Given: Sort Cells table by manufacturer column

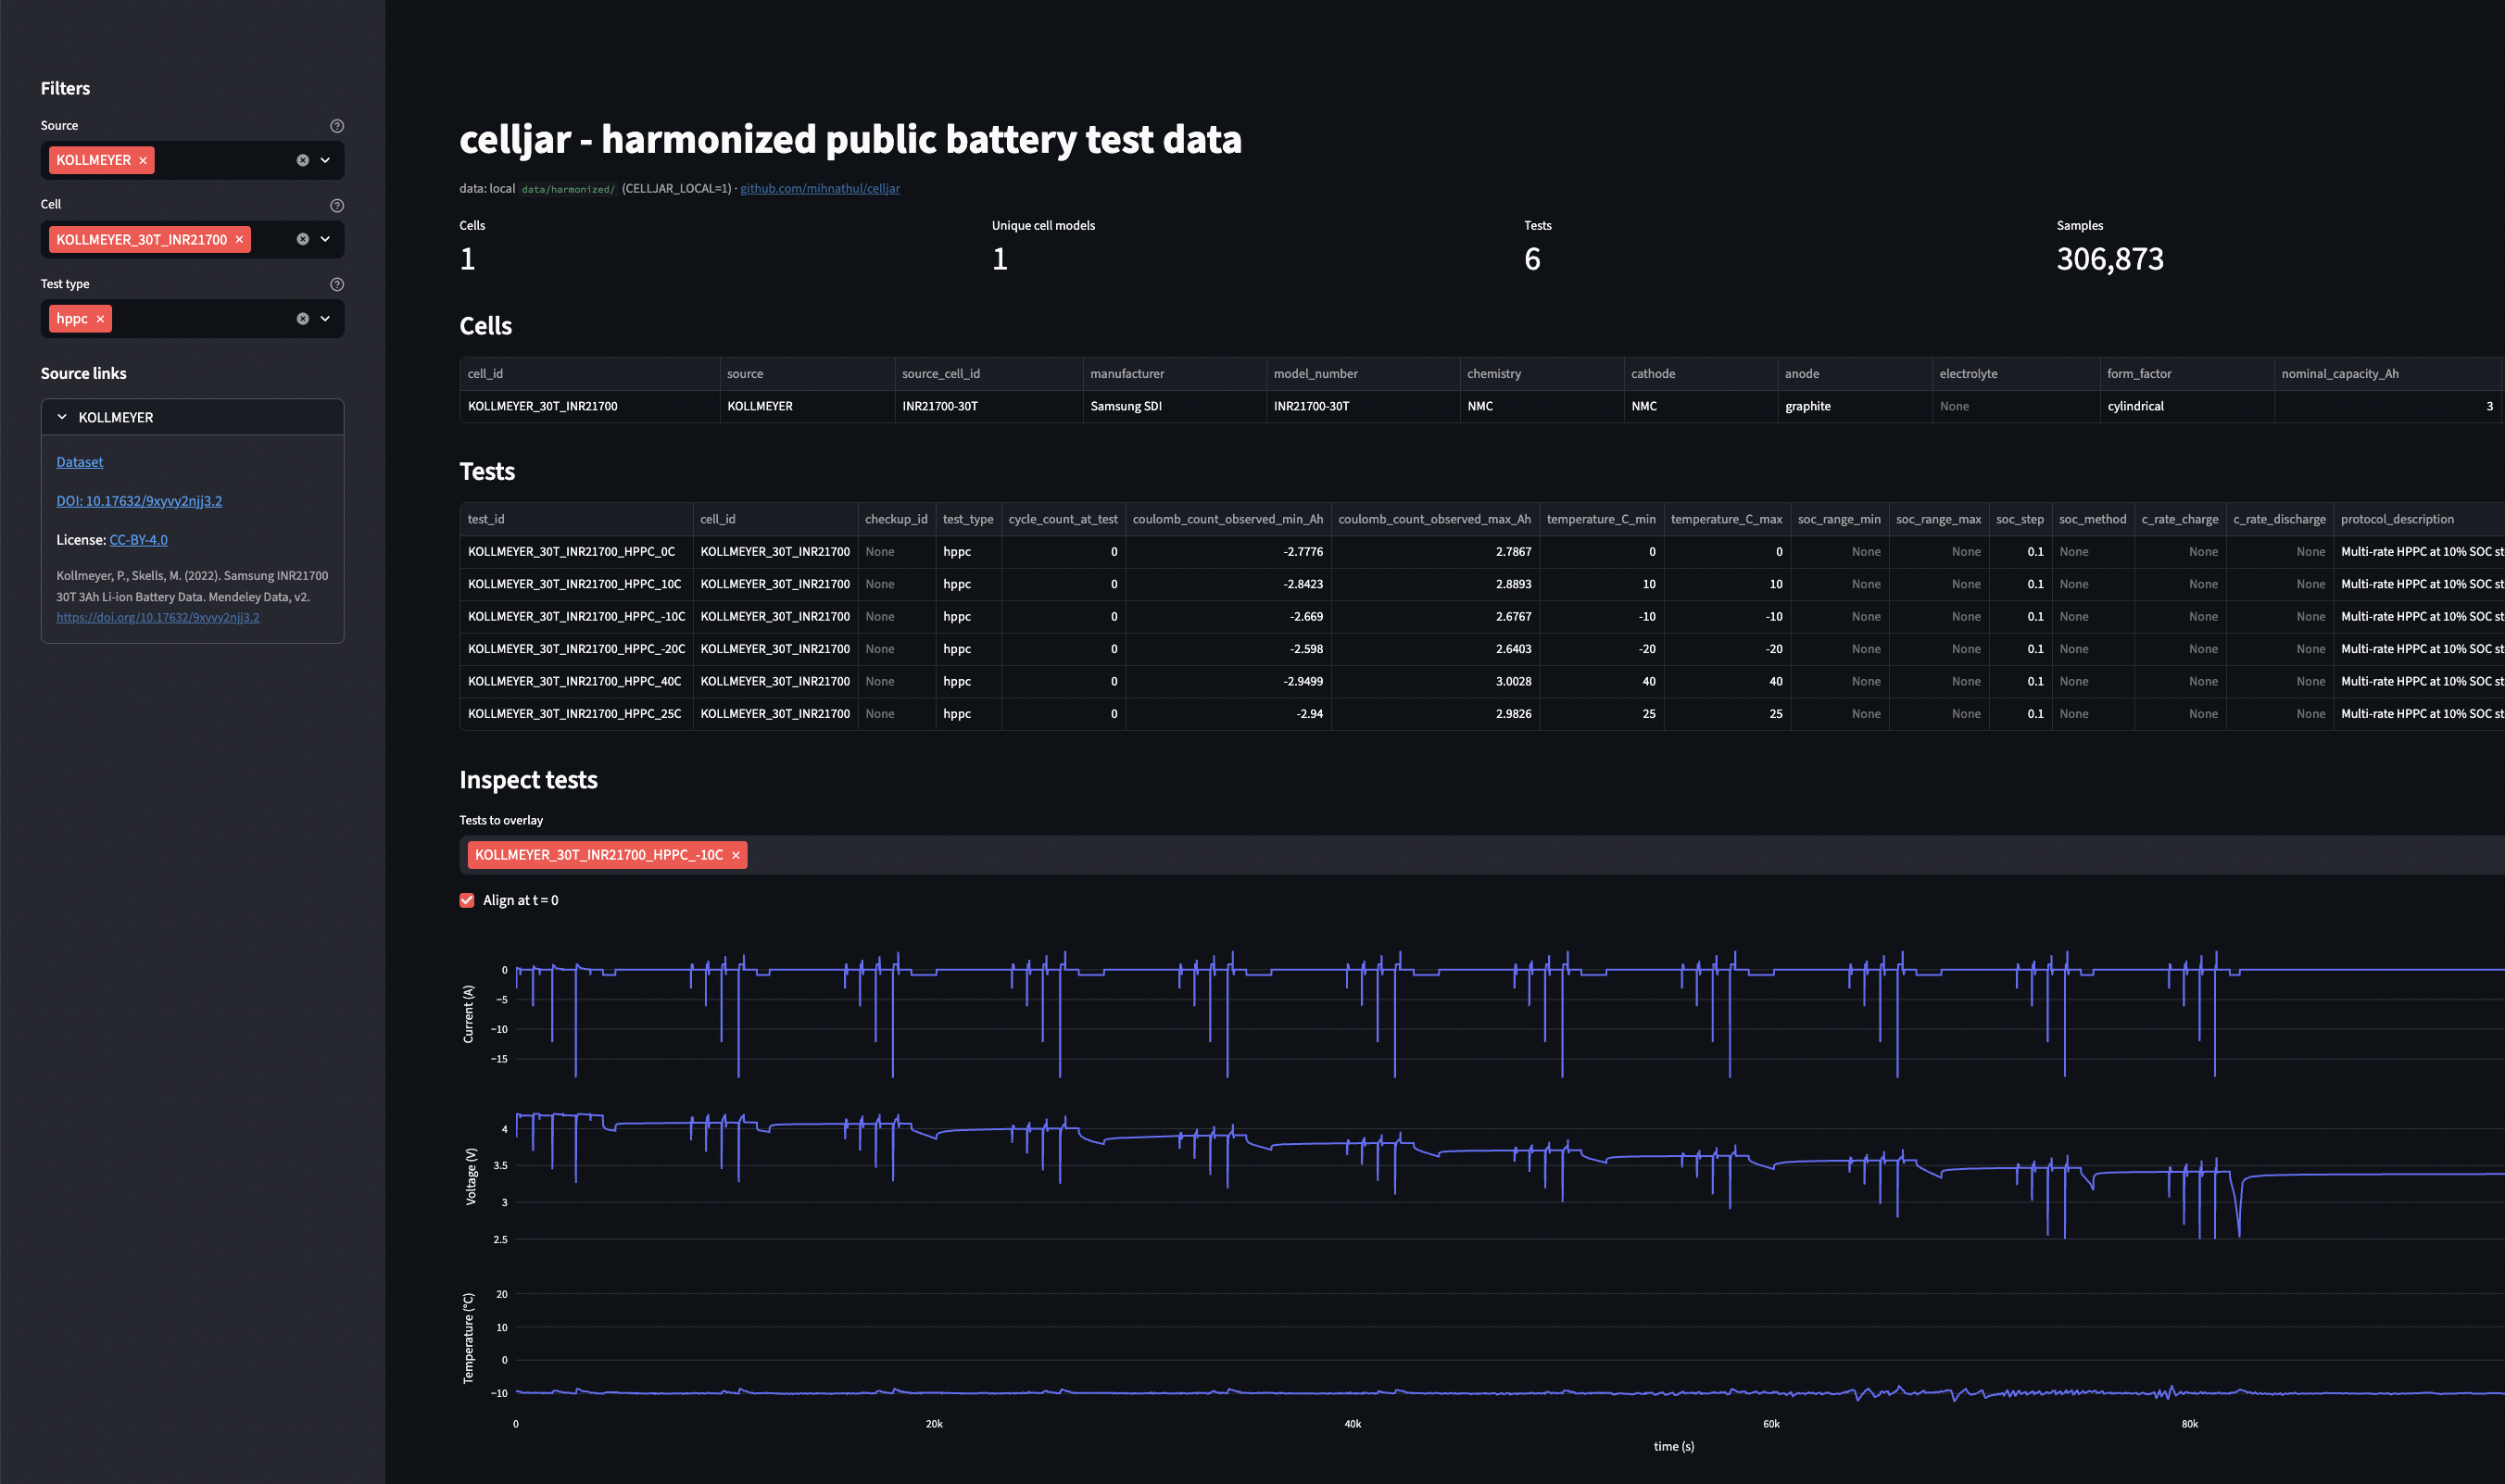Looking at the screenshot, I should click(x=1174, y=374).
